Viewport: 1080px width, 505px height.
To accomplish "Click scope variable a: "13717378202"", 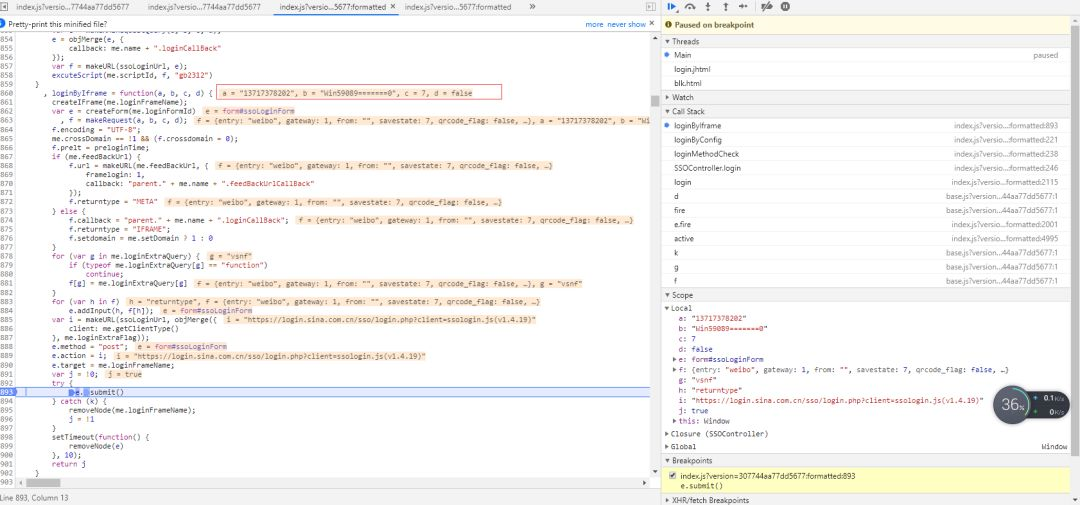I will [713, 318].
